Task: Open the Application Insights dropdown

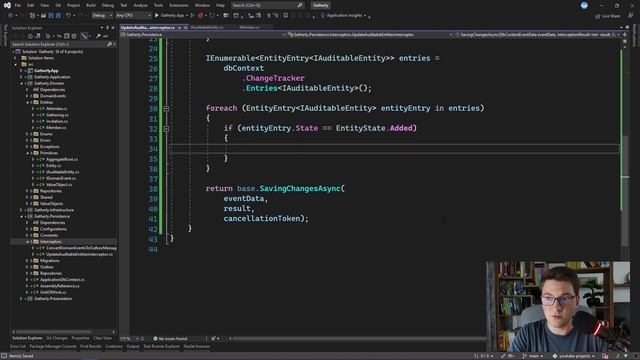Action: pos(346,16)
